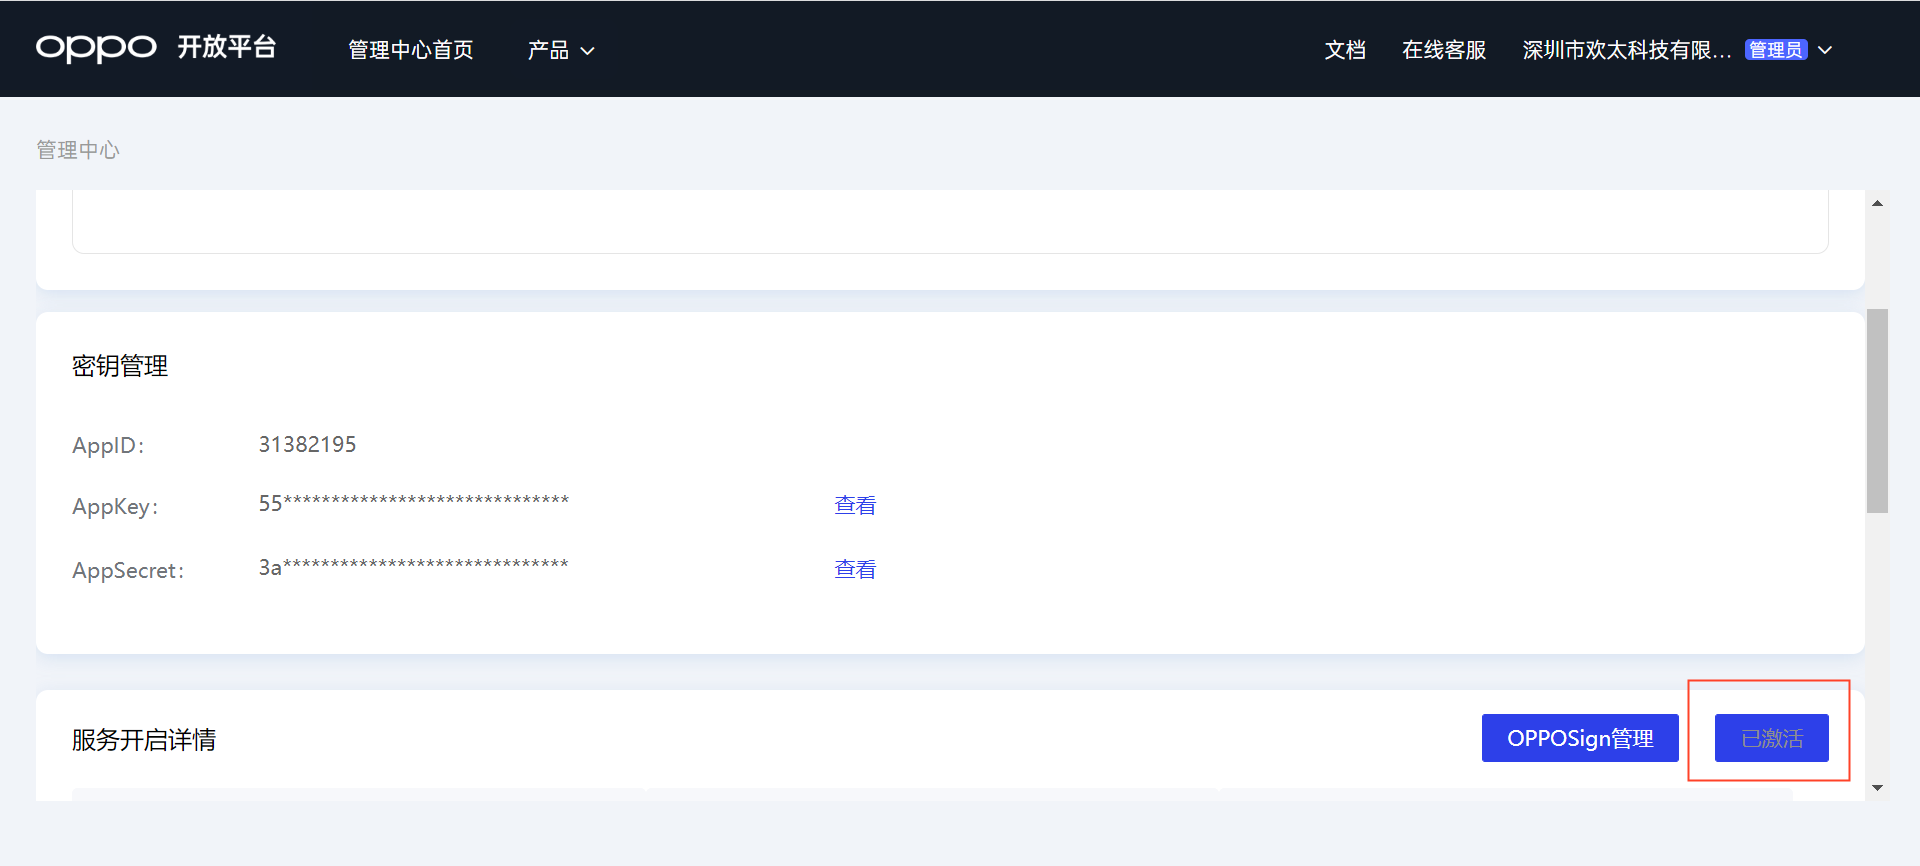Viewport: 1920px width, 866px height.
Task: Click the vertical scrollbar thumb
Action: click(1877, 410)
